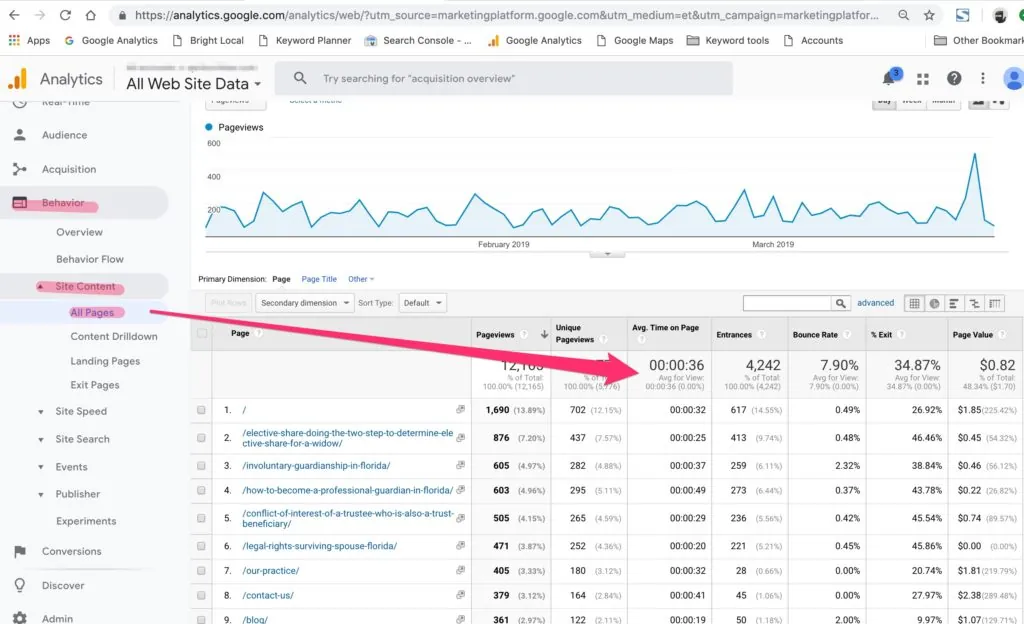Switch table to pie chart view
Viewport: 1024px width, 624px height.
934,303
